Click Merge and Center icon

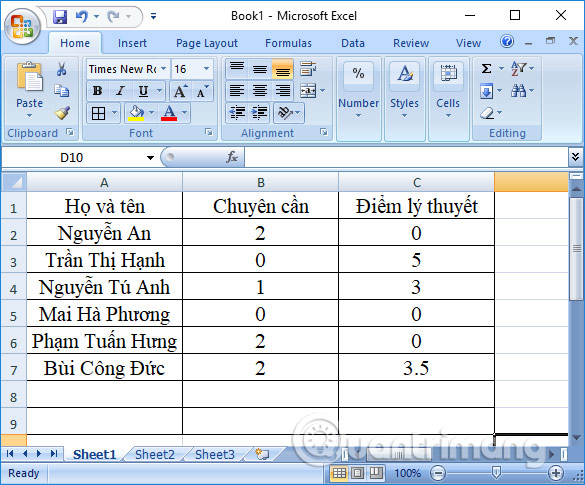[308, 91]
